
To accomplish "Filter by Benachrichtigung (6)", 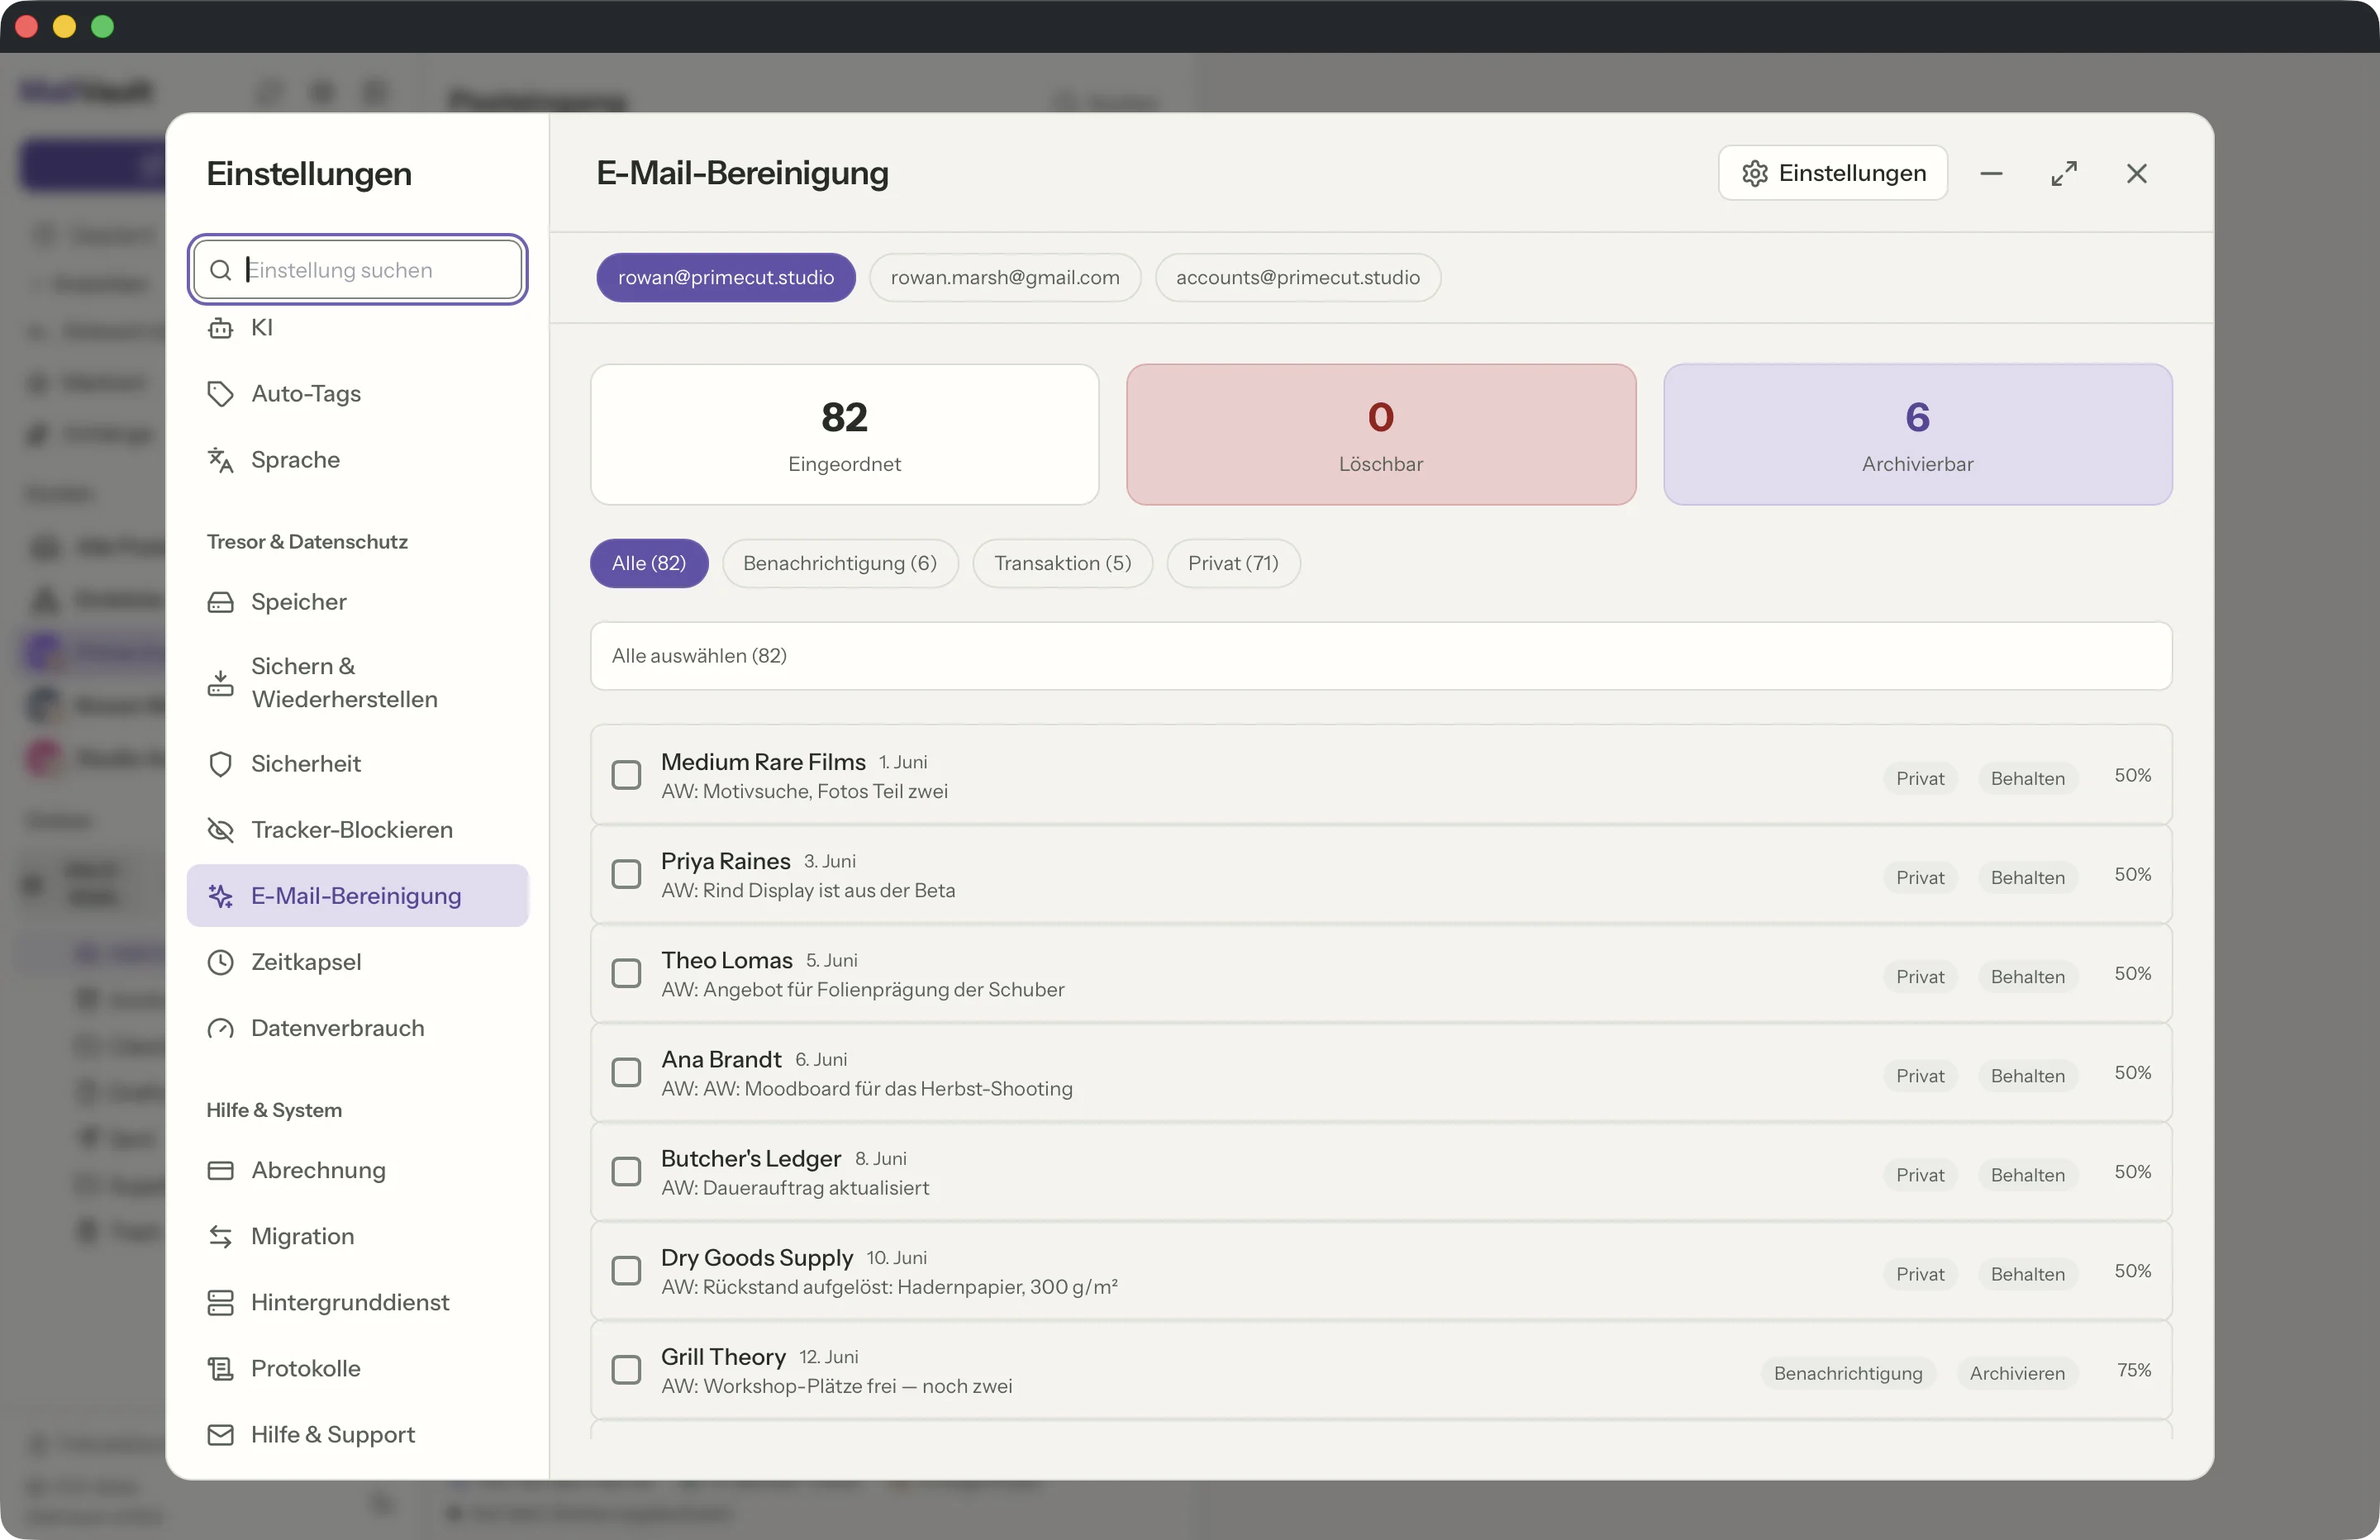I will 840,563.
